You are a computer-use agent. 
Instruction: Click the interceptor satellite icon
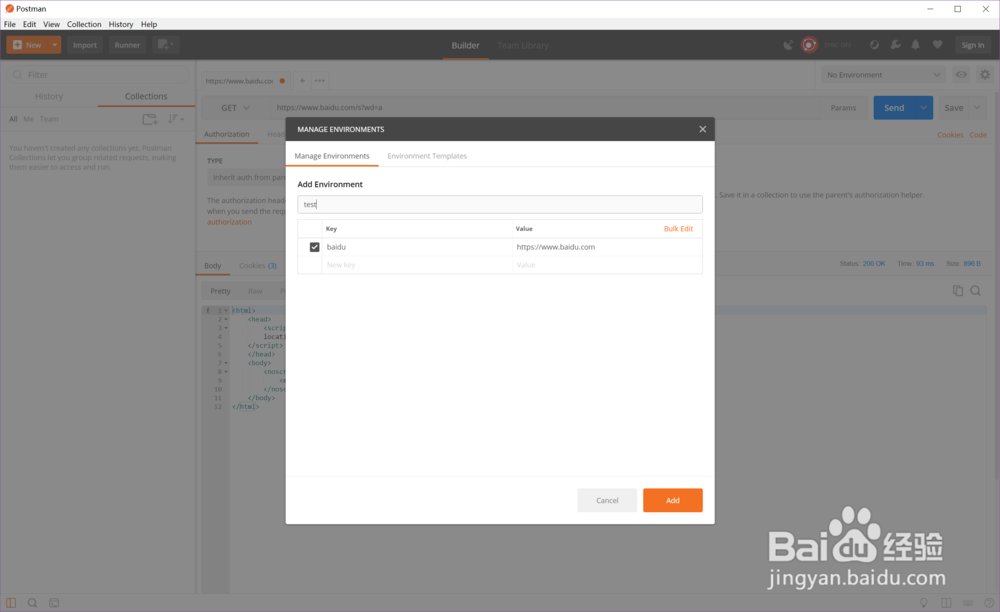click(788, 45)
